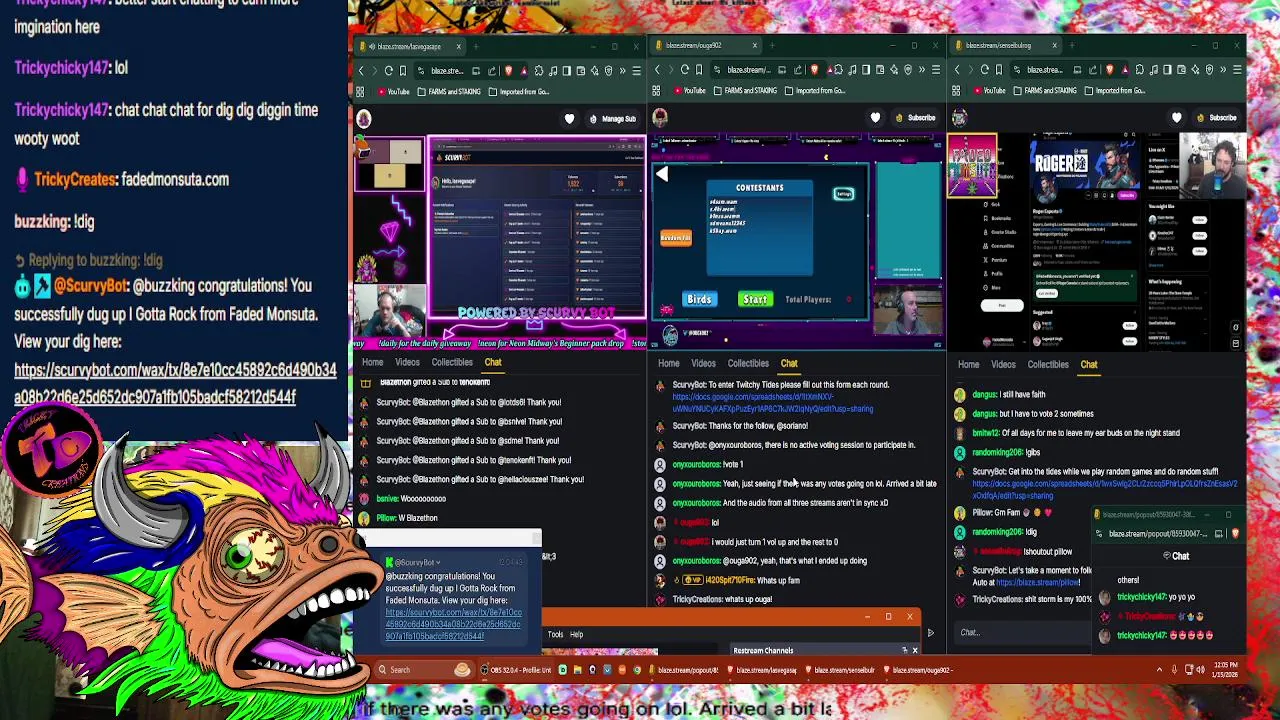This screenshot has height=720, width=1280.
Task: Open a new tab in lasvegasape window
Action: (x=475, y=46)
